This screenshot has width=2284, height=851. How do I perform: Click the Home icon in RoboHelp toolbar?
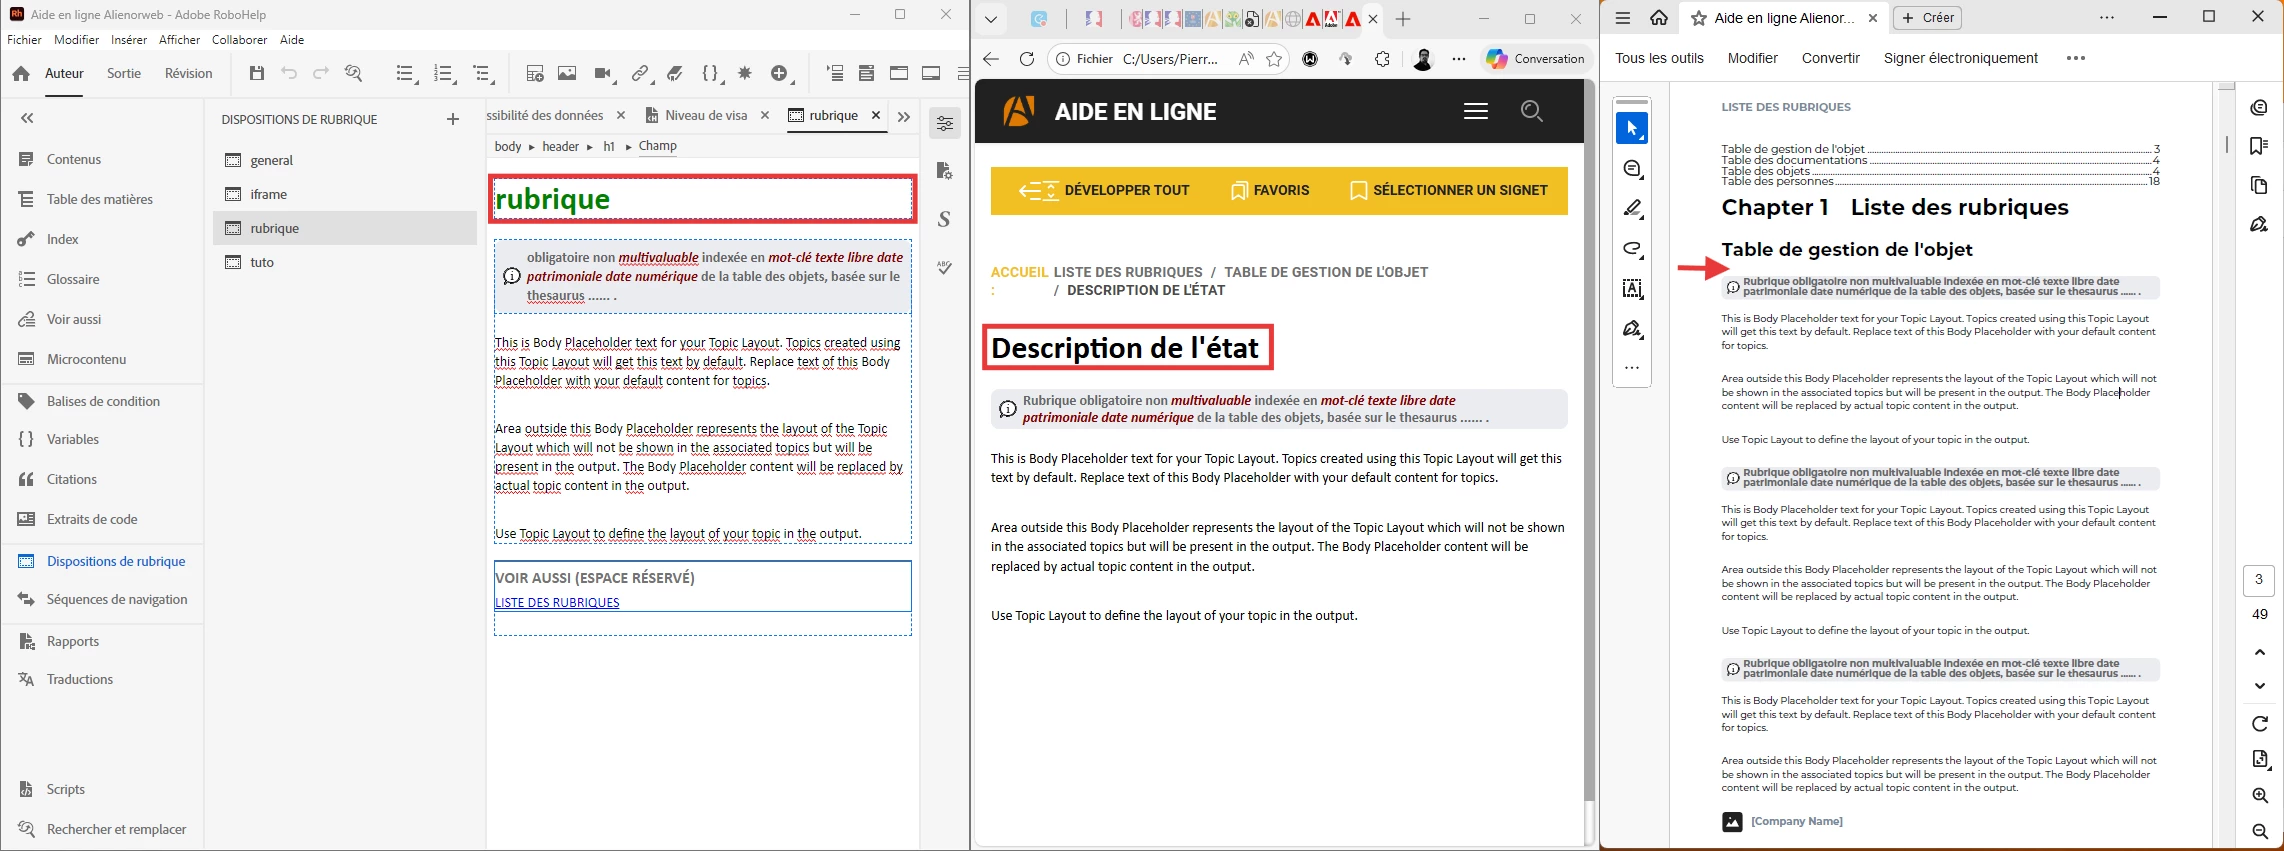click(x=21, y=74)
